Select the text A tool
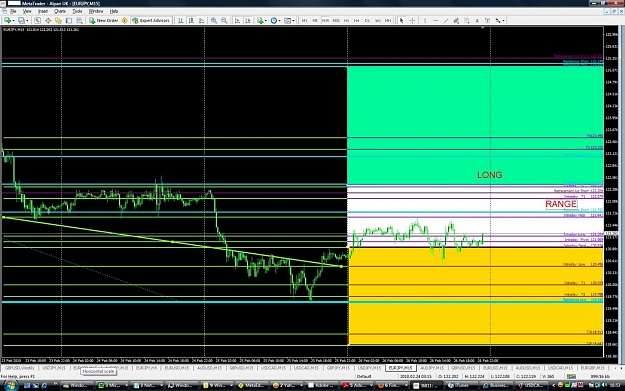The height and width of the screenshot is (391, 625). [x=477, y=20]
